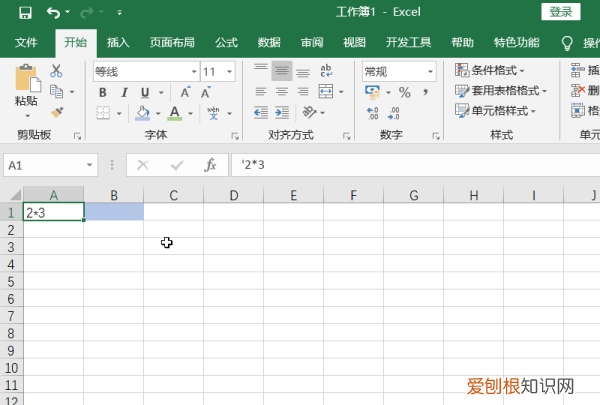Expand the Copy options arrow

click(72, 92)
